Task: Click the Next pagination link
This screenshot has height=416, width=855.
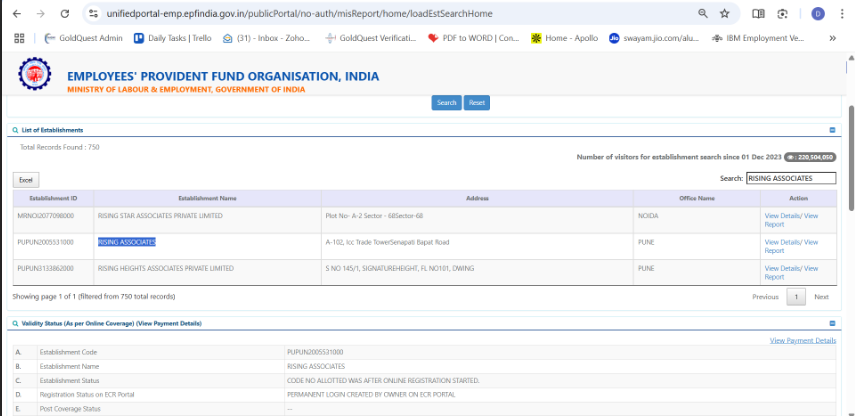Action: (x=821, y=297)
